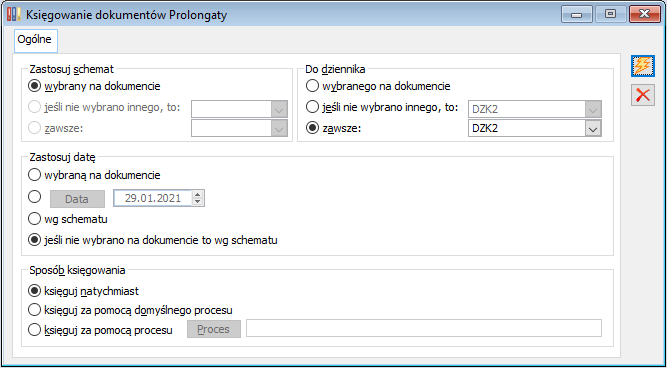Select 'księguj za pomocą procesu' option
Viewport: 667px width, 368px height.
tap(100, 330)
